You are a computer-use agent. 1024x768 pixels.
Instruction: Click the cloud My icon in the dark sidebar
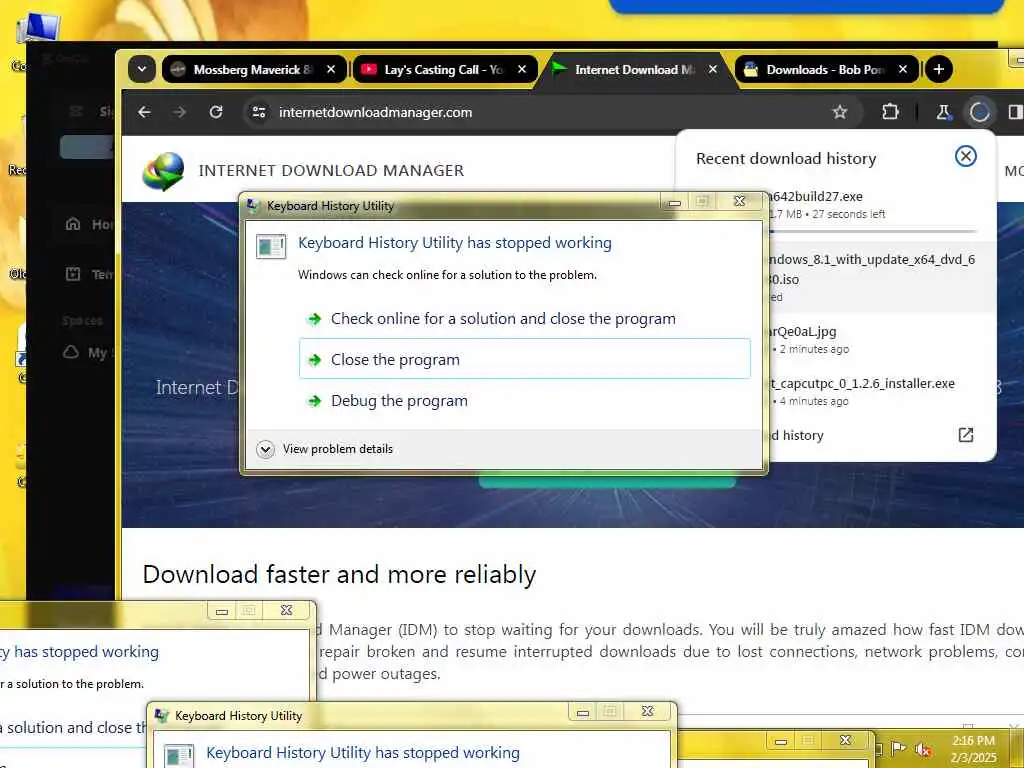pyautogui.click(x=71, y=352)
